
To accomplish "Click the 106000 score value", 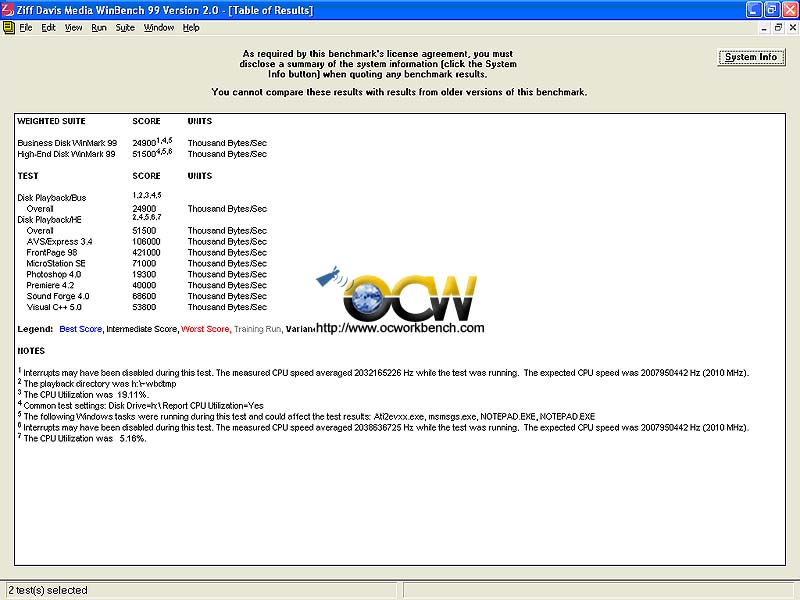I will 146,242.
